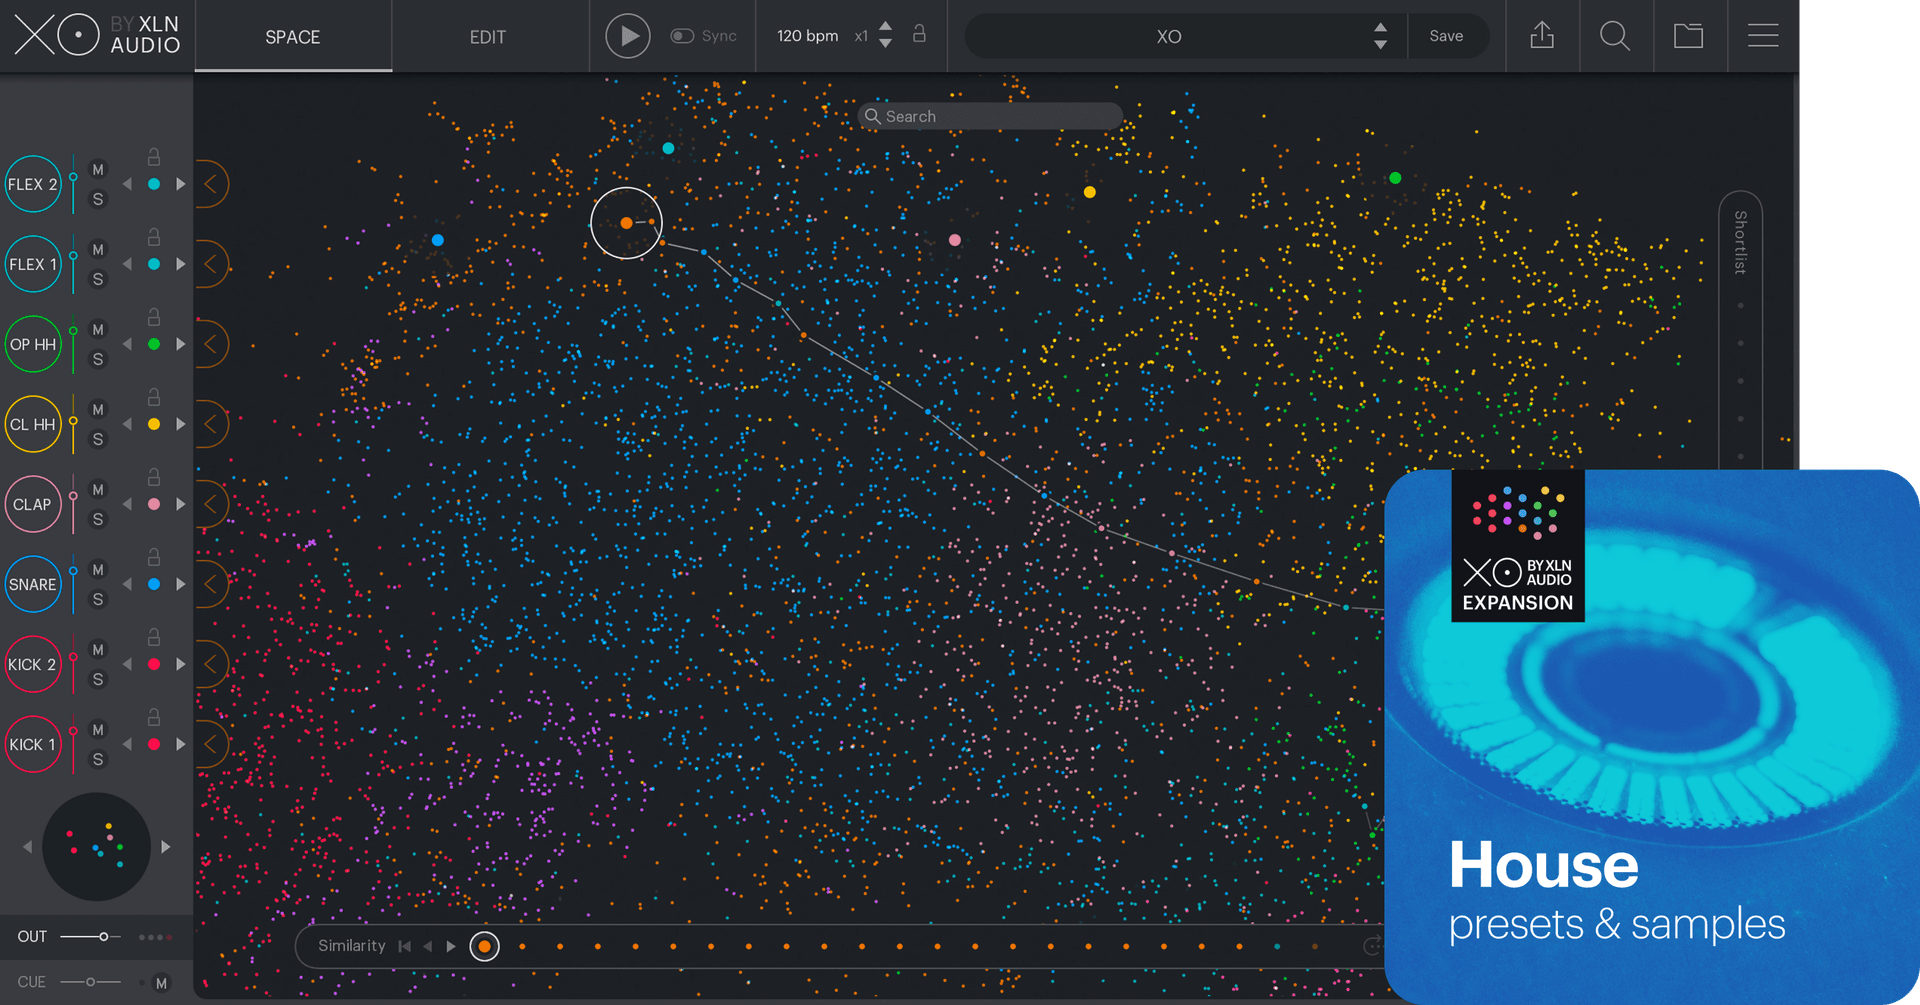Expand KICK 1 channel chevron

211,744
